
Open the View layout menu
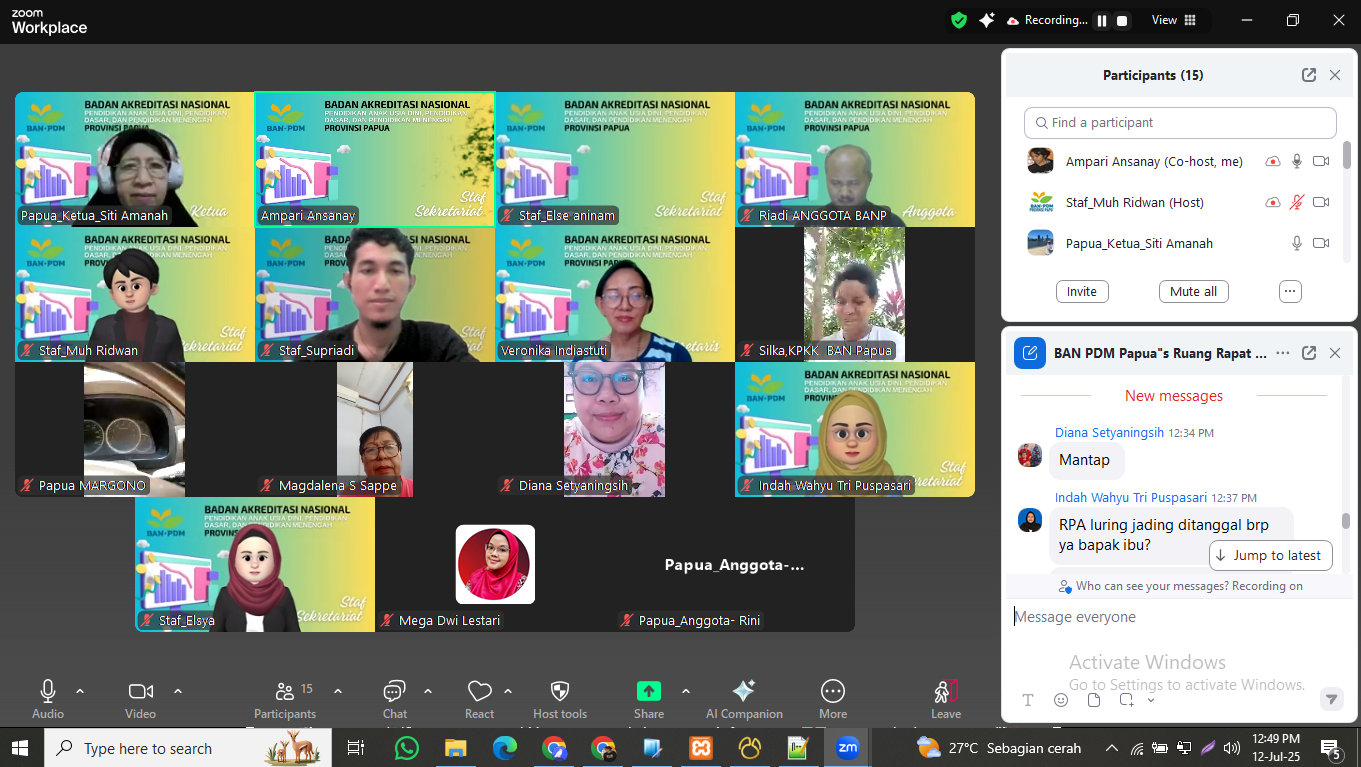[x=1173, y=20]
